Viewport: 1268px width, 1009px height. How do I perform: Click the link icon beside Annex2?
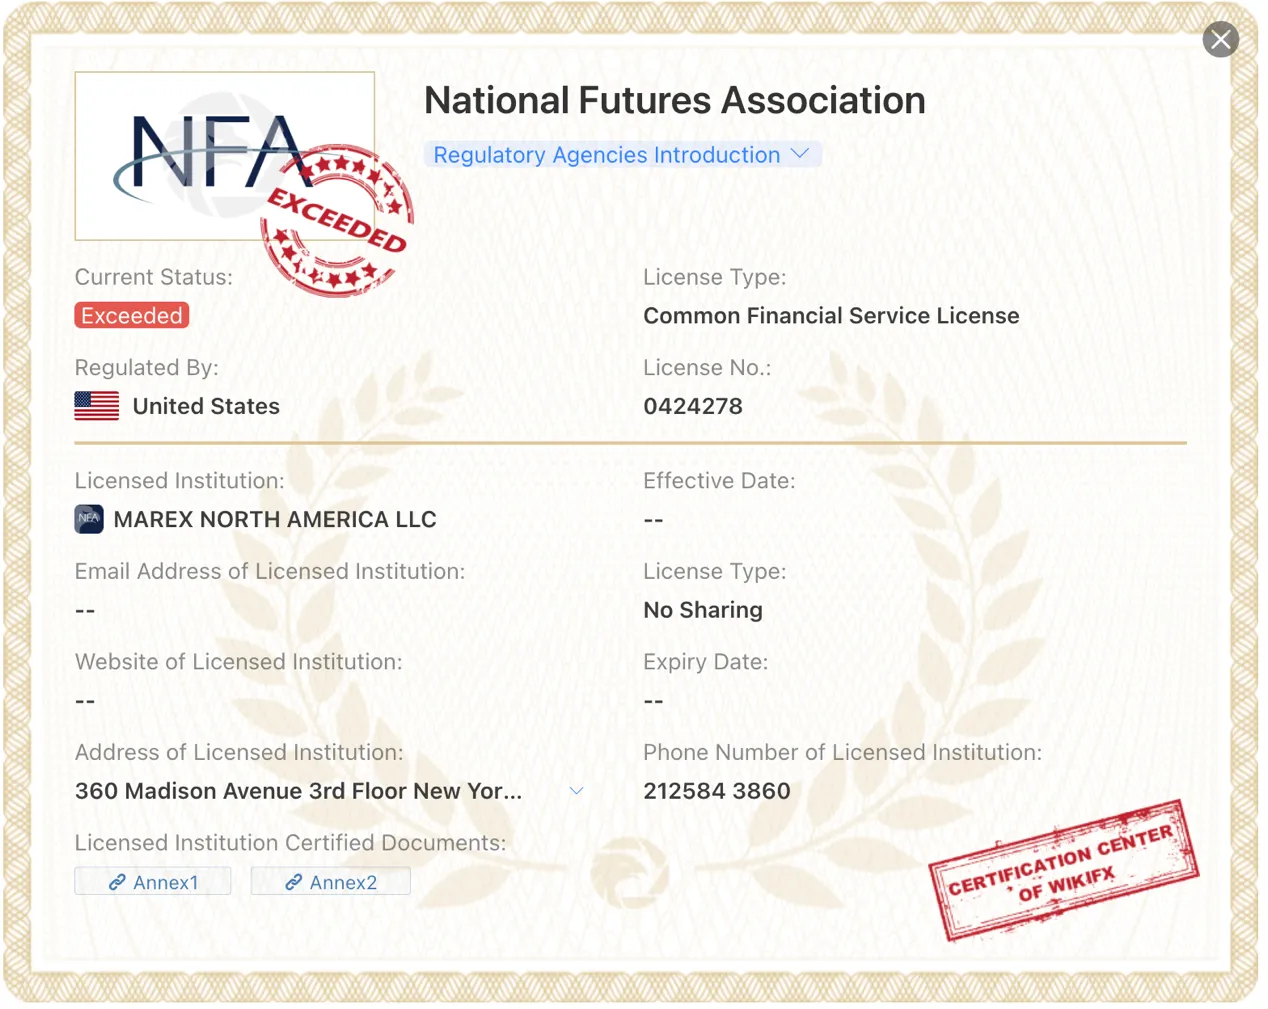pyautogui.click(x=293, y=882)
